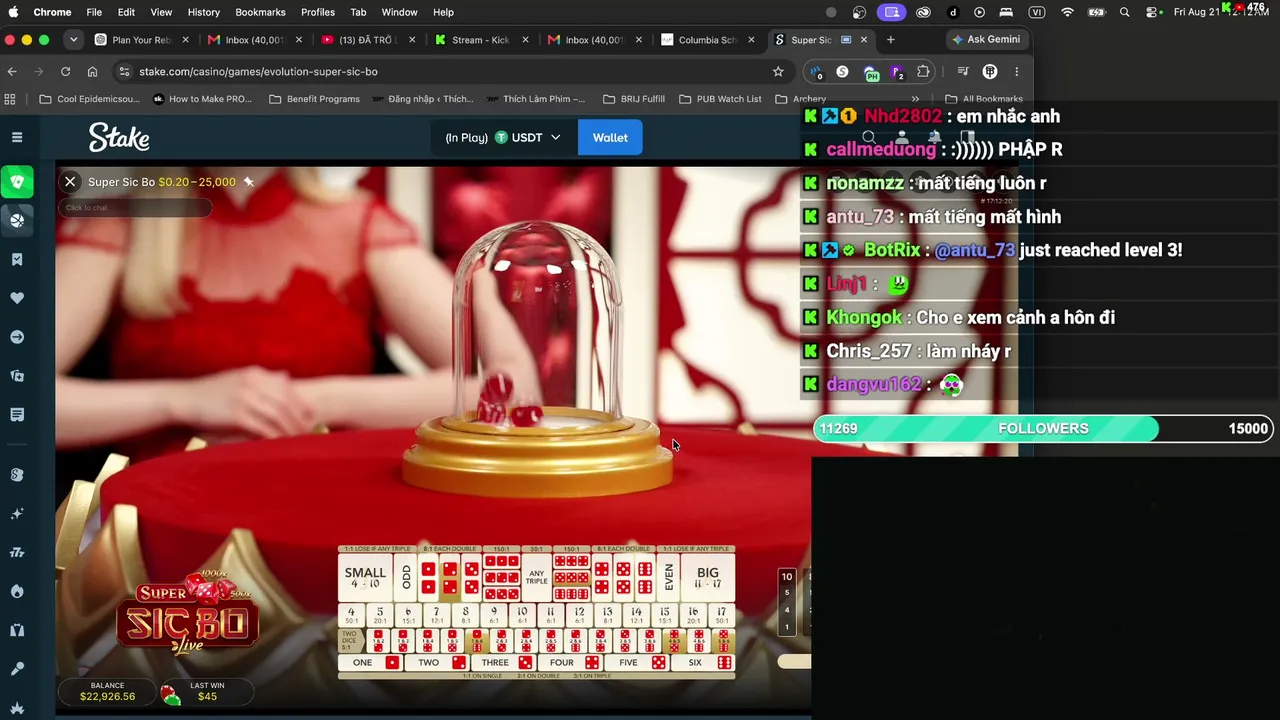Switch to the Plan Your Reb tab
This screenshot has width=1280, height=720.
141,40
